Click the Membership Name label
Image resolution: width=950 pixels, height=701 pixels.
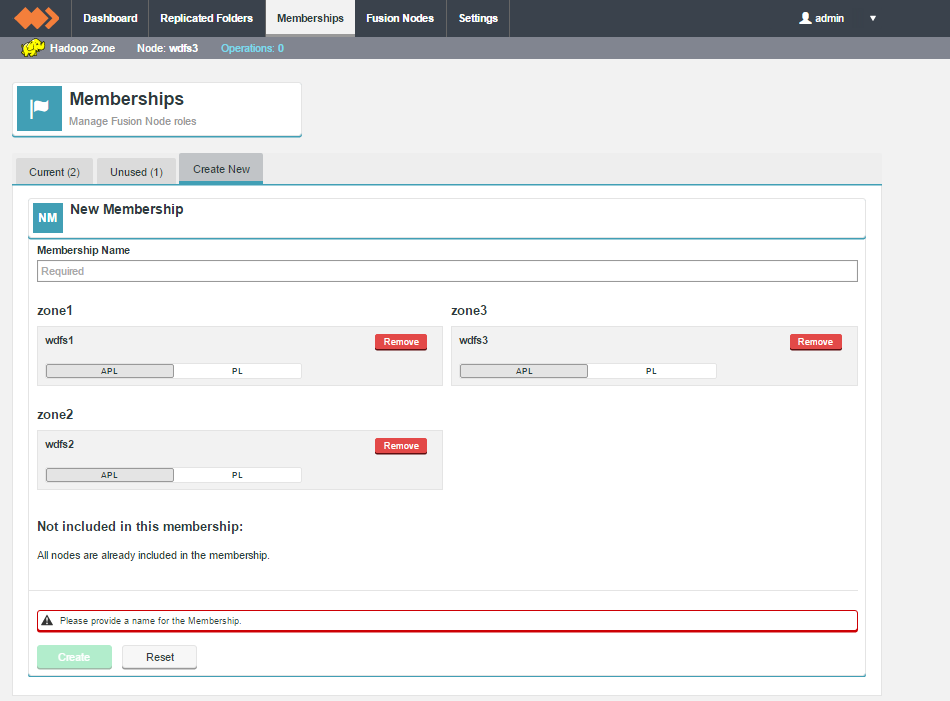click(84, 250)
